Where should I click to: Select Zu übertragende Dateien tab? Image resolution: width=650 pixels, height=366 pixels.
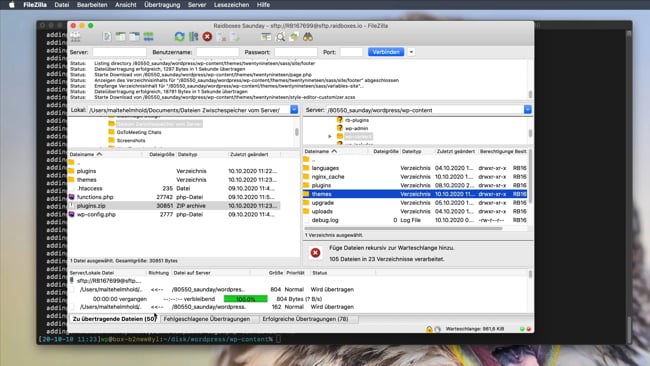pyautogui.click(x=114, y=319)
